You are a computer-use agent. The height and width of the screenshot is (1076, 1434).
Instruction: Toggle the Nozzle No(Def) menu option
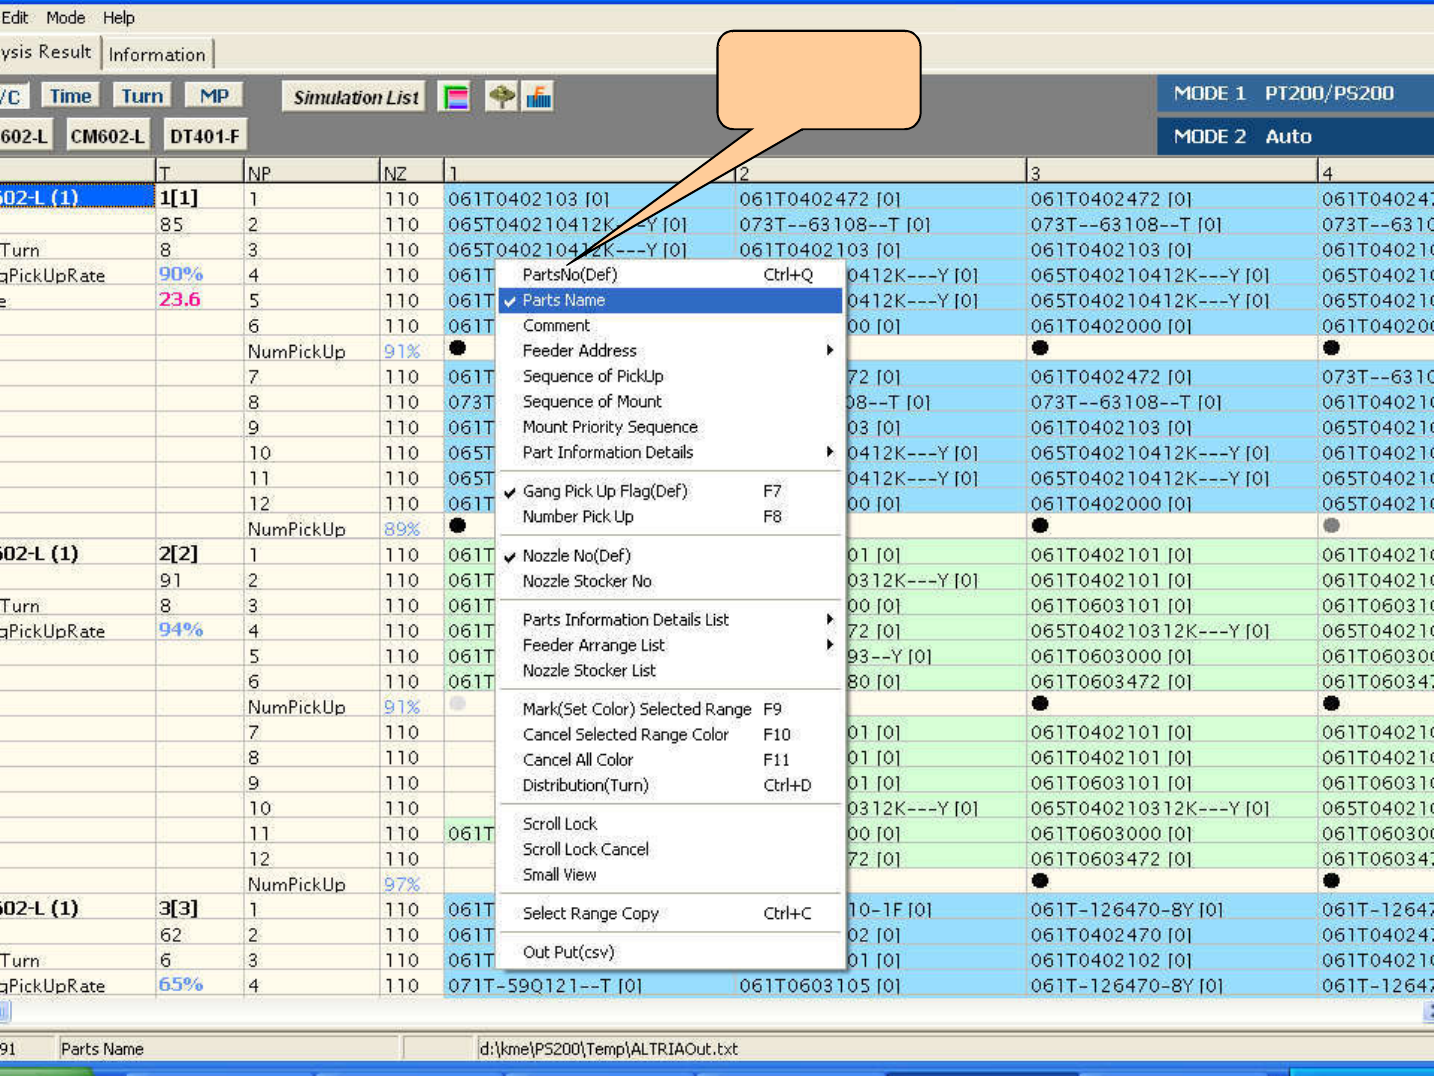pyautogui.click(x=576, y=556)
